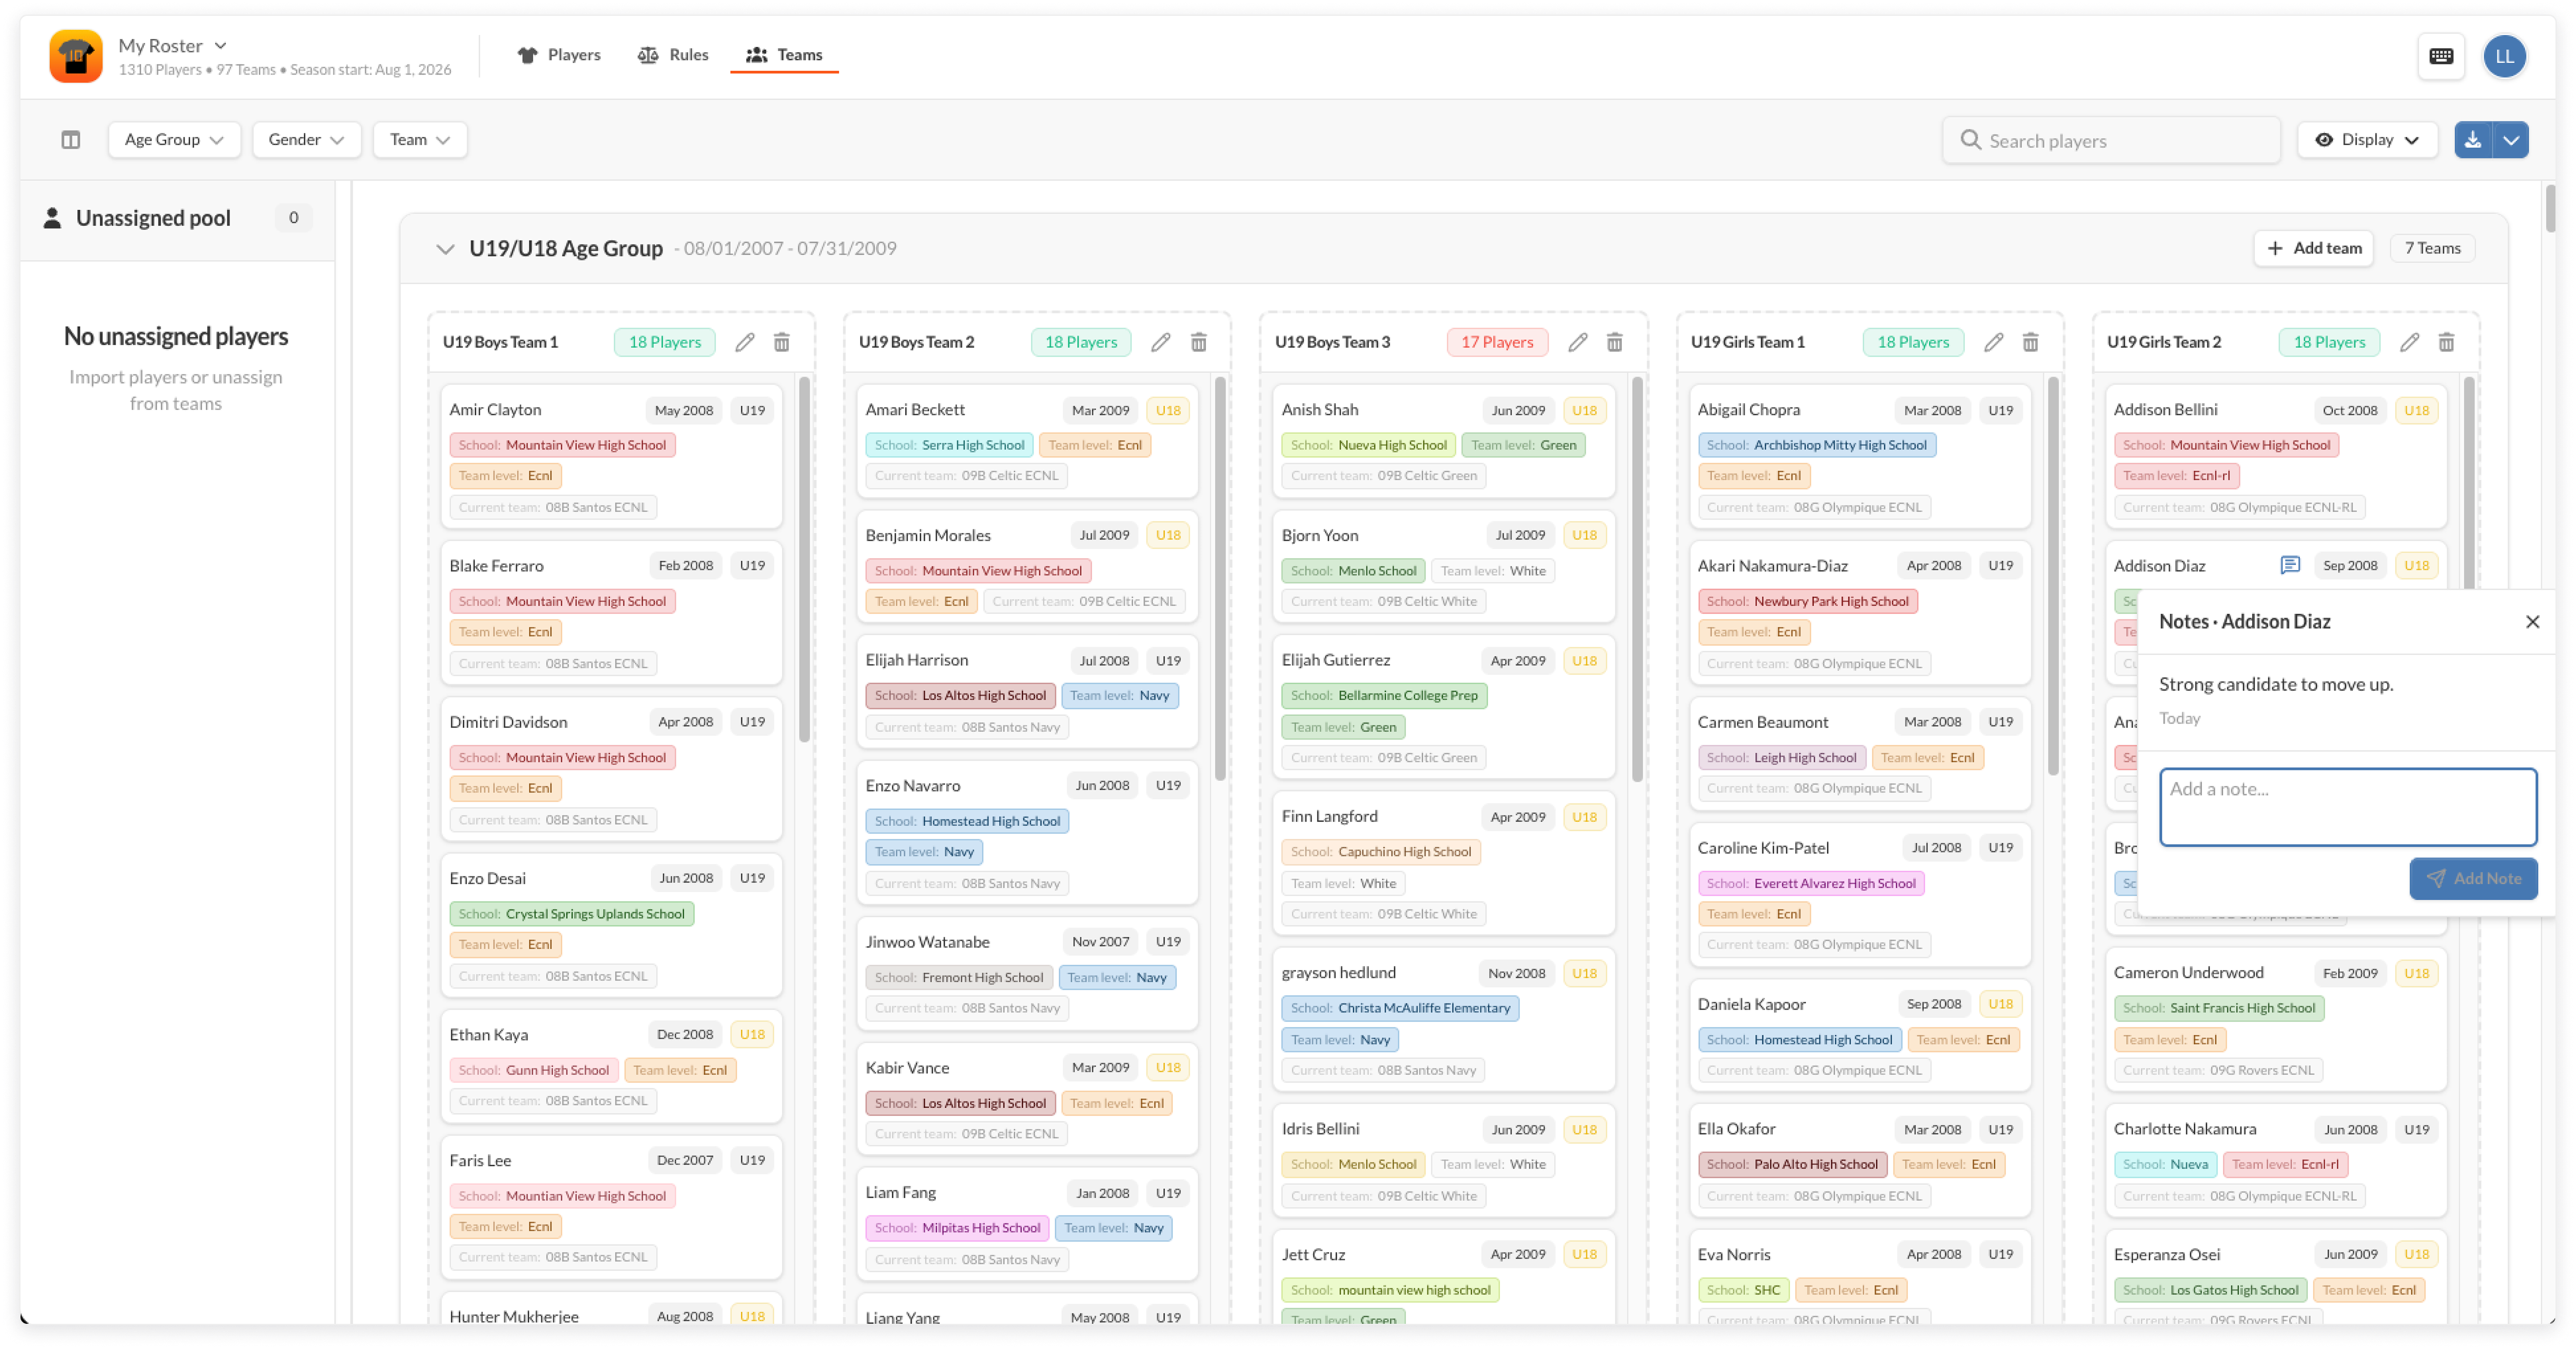Image resolution: width=2576 pixels, height=1349 pixels.
Task: Open Addison Diaz notes icon
Action: pyautogui.click(x=2290, y=566)
